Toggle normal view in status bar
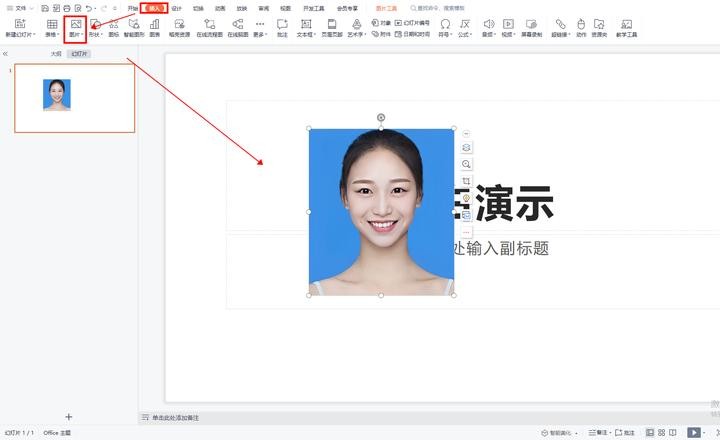 coord(649,433)
